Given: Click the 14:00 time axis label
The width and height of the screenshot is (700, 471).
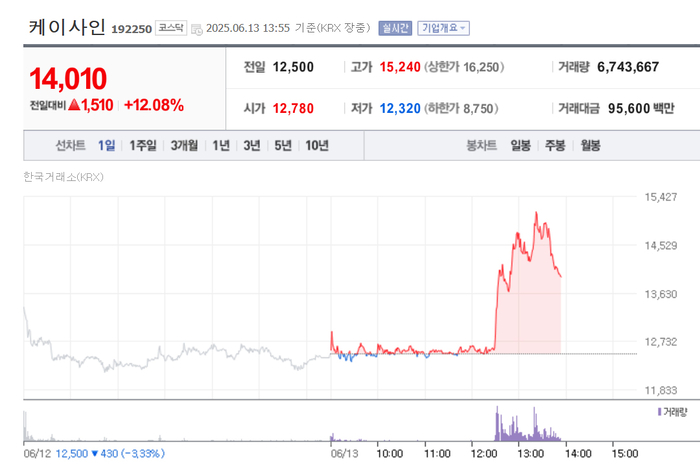Looking at the screenshot, I should pos(578,454).
